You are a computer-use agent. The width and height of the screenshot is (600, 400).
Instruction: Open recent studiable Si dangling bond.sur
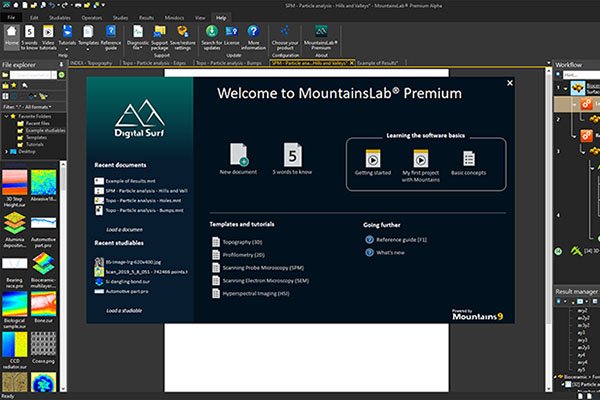[122, 282]
